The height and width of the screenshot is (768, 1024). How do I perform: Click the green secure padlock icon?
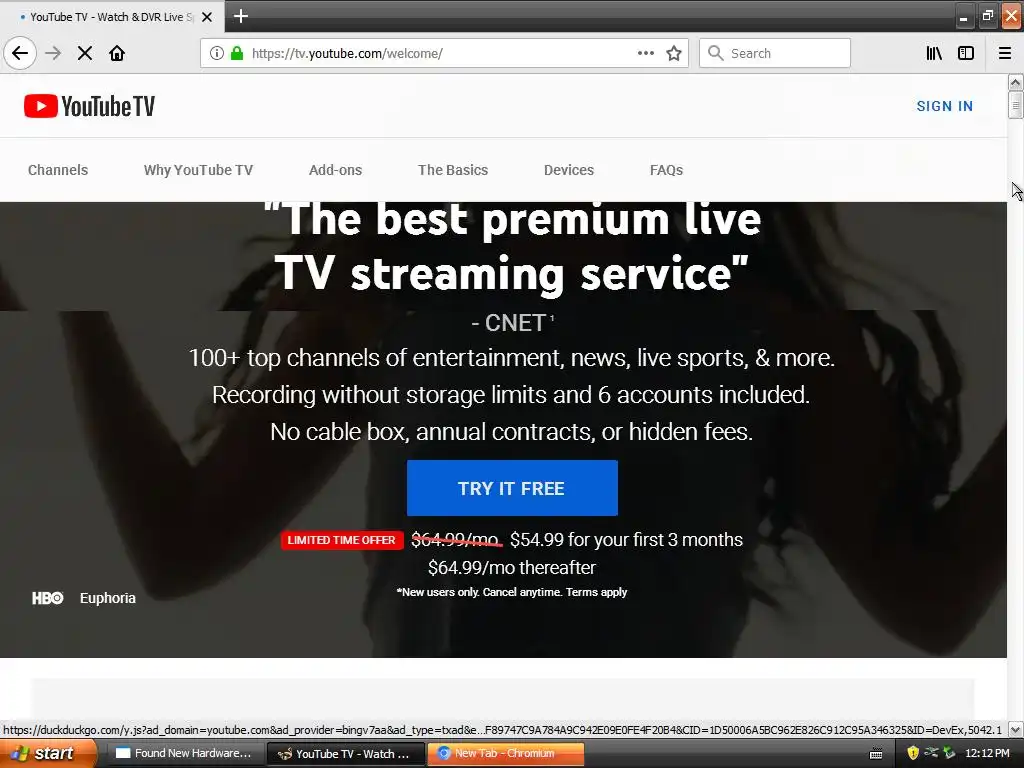click(x=237, y=53)
